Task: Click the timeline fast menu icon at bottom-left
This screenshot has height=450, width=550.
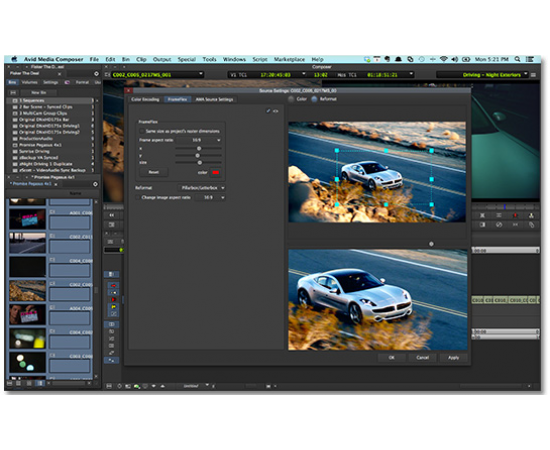Action: pyautogui.click(x=109, y=386)
